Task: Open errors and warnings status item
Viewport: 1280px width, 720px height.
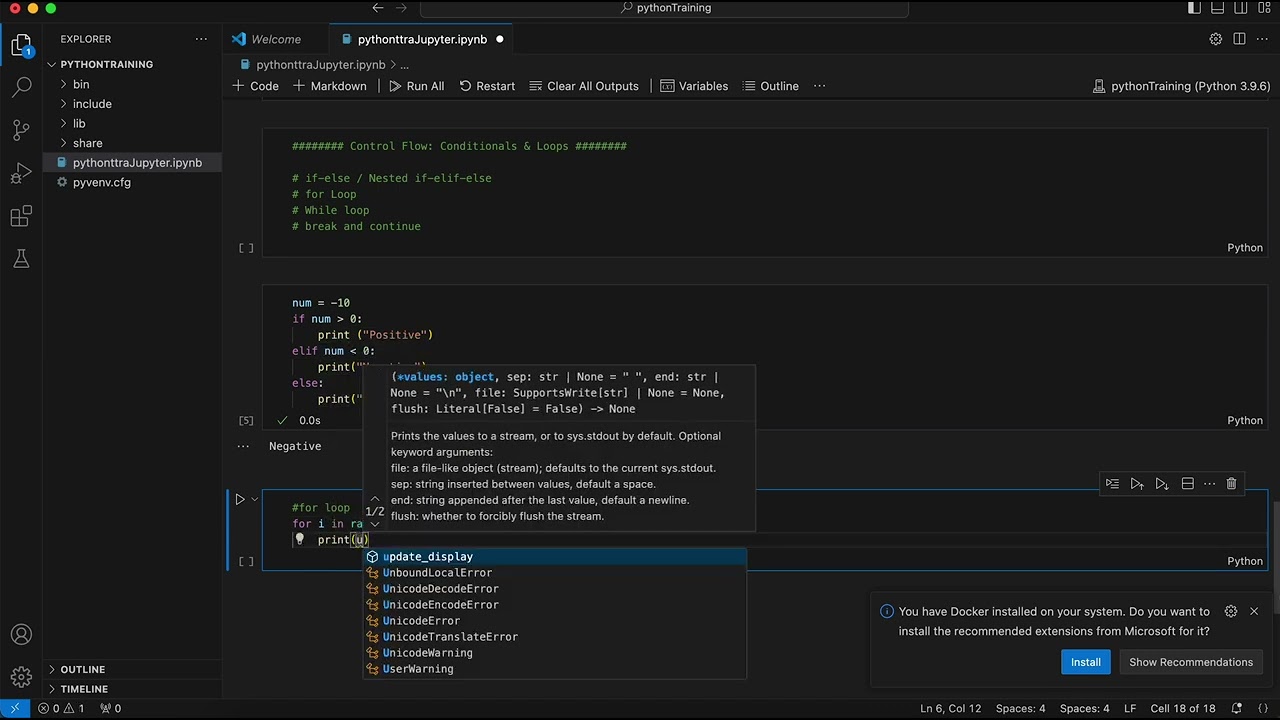Action: pyautogui.click(x=61, y=708)
